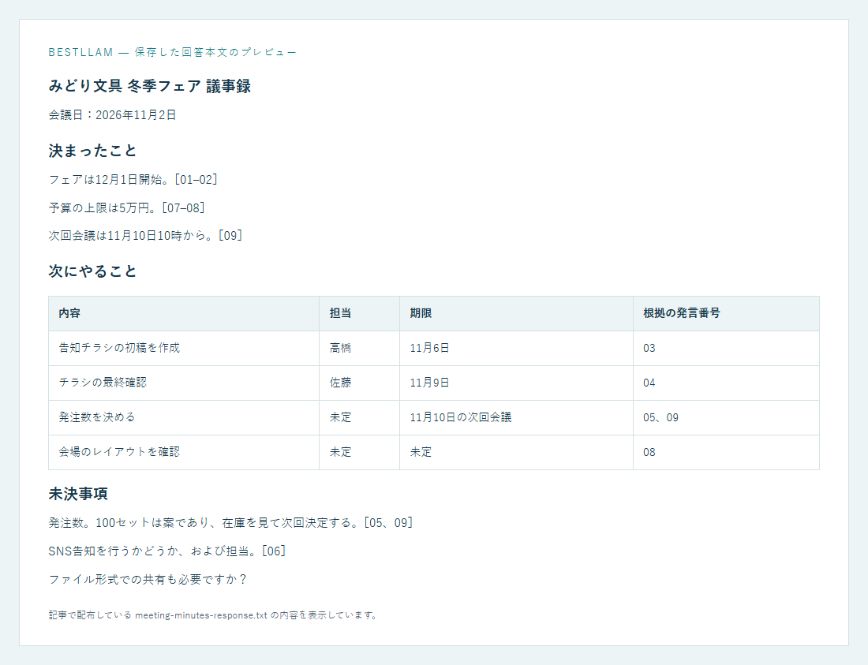This screenshot has width=868, height=665.
Task: Click the line 次回会議は11月10日10時から。[09]
Action: pyautogui.click(x=146, y=235)
